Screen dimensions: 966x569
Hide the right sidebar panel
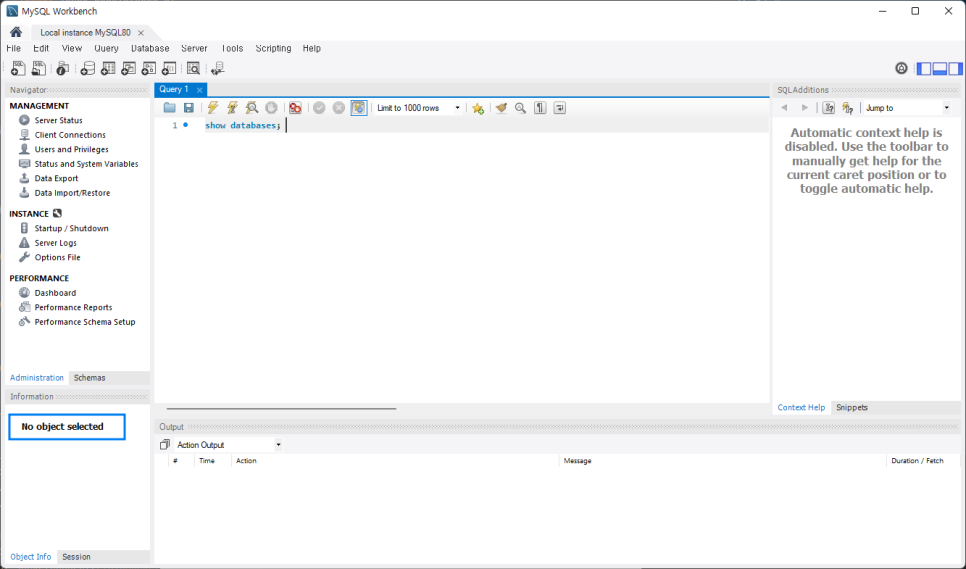pyautogui.click(x=955, y=68)
